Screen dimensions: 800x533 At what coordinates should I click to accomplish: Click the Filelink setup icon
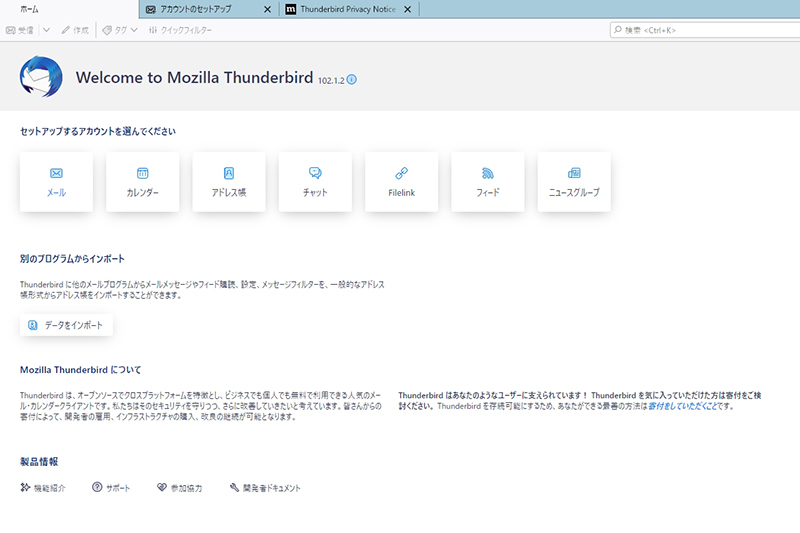[401, 181]
